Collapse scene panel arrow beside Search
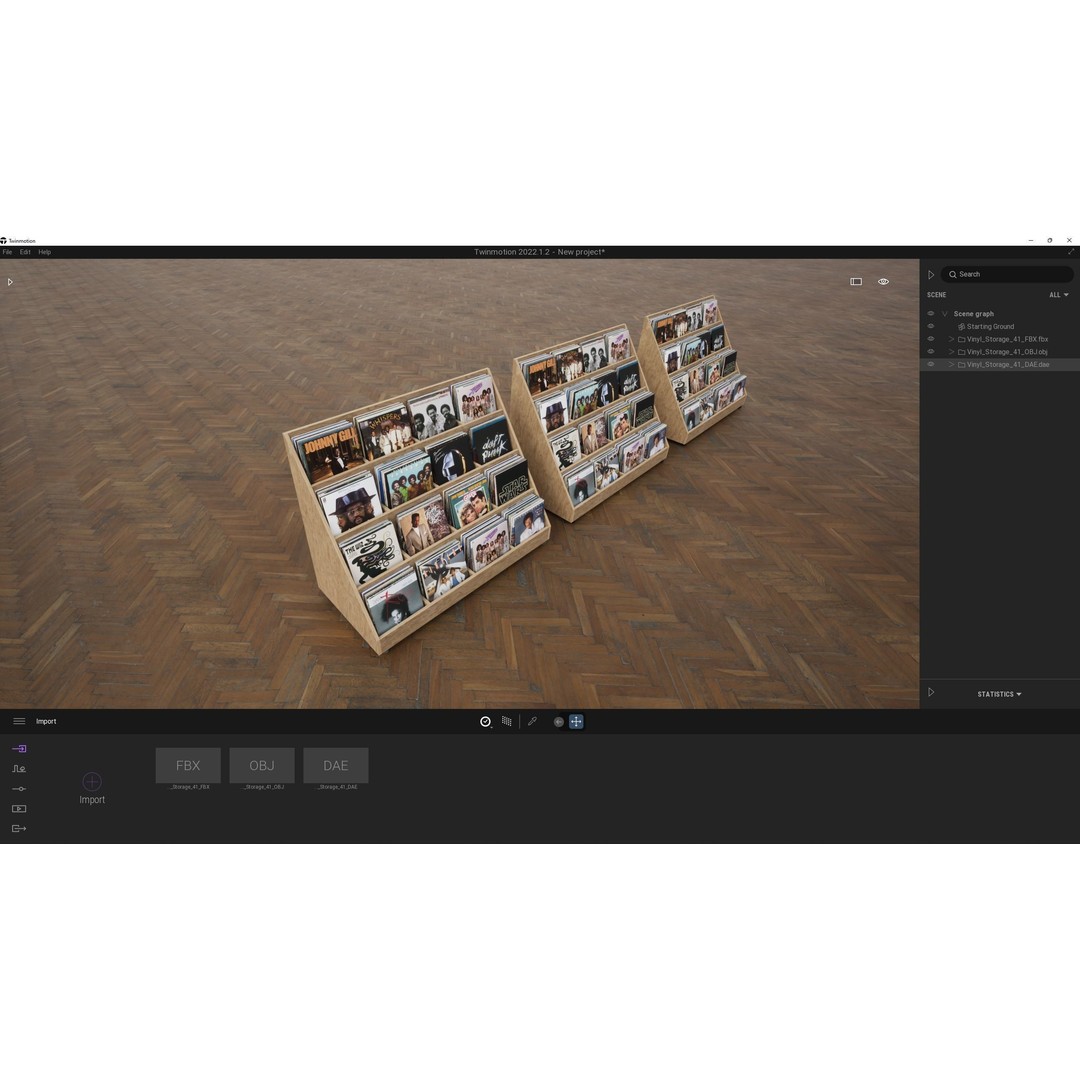 [x=931, y=275]
